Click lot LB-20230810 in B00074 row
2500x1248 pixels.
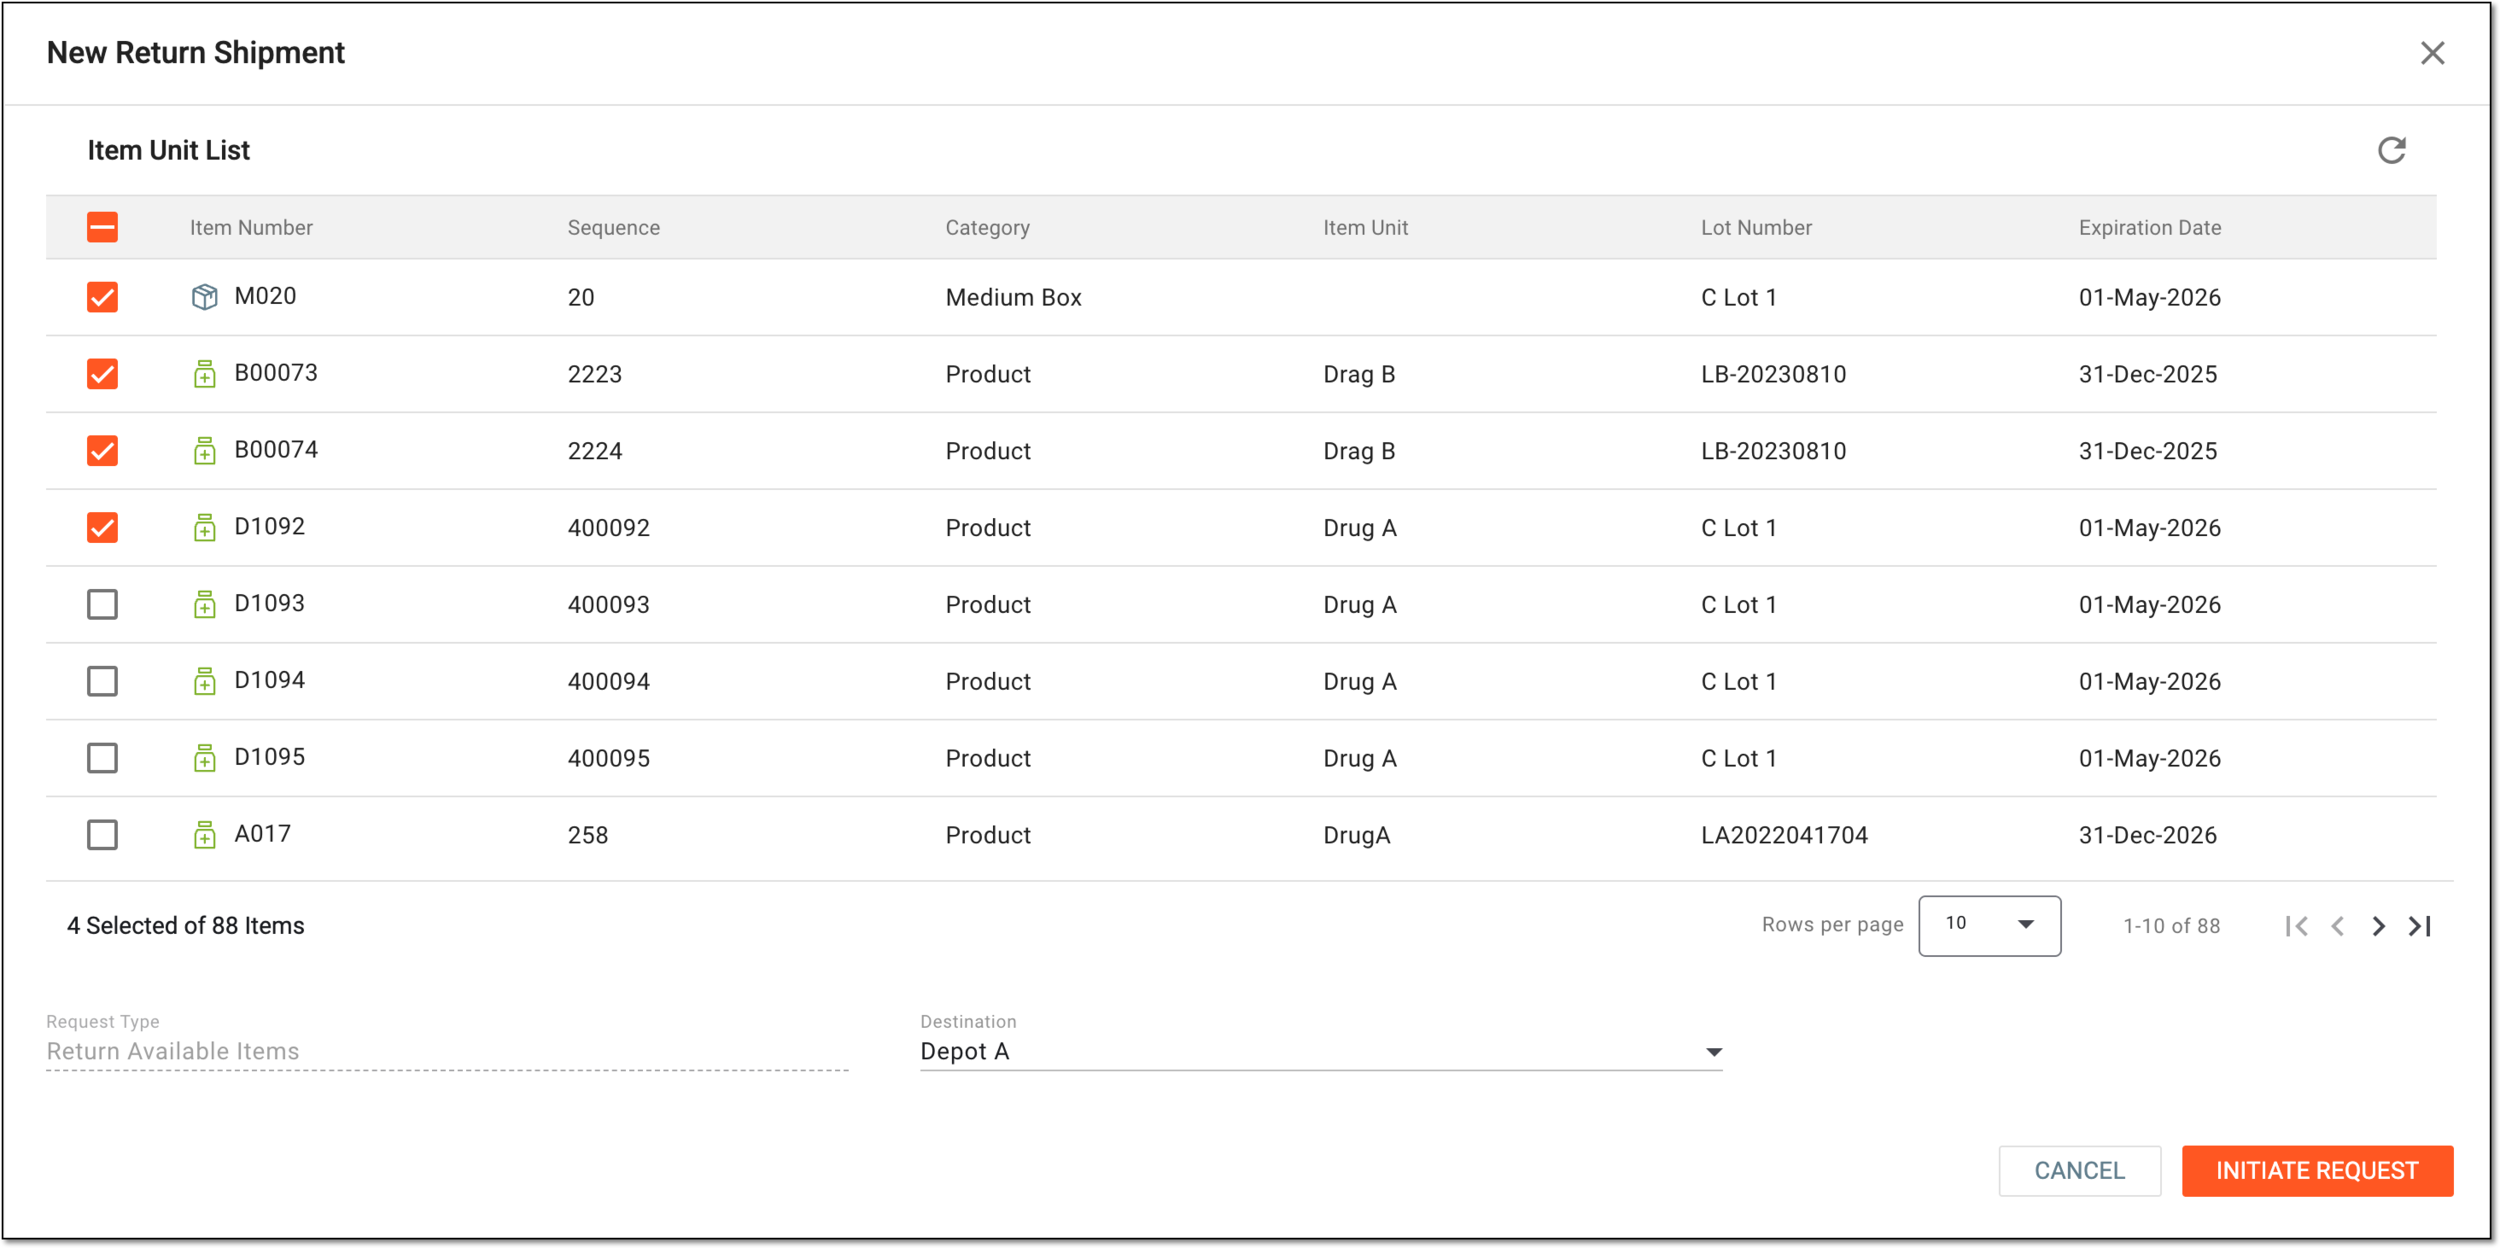[1773, 451]
